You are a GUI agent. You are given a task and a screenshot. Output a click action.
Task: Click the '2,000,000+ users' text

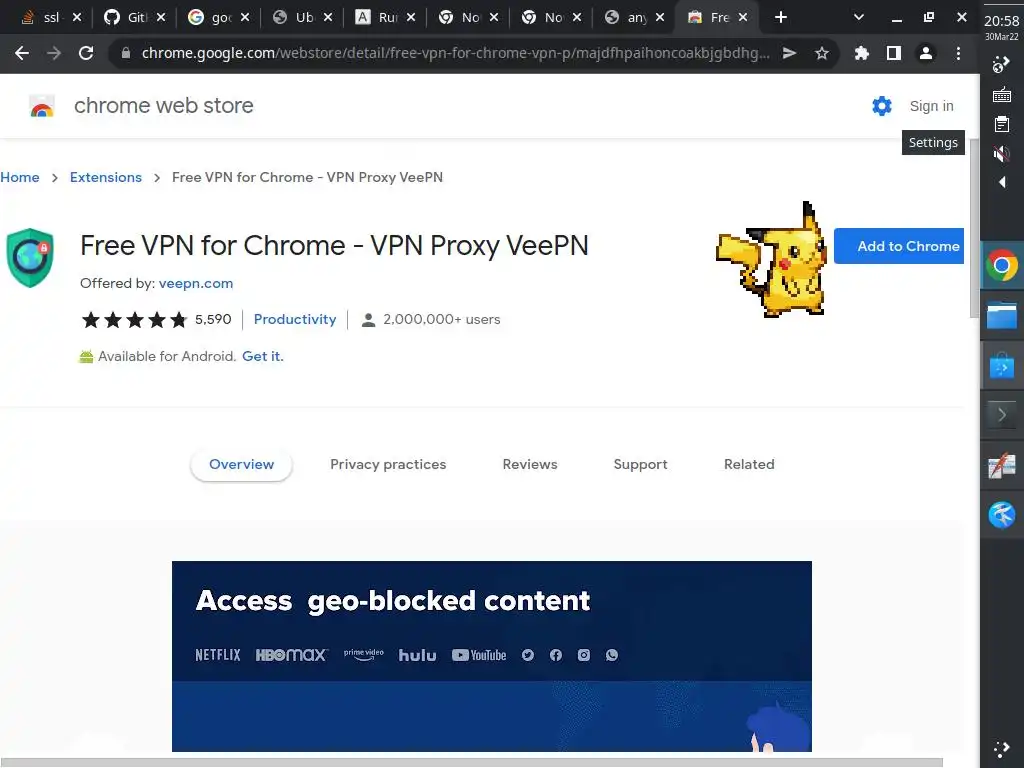441,319
